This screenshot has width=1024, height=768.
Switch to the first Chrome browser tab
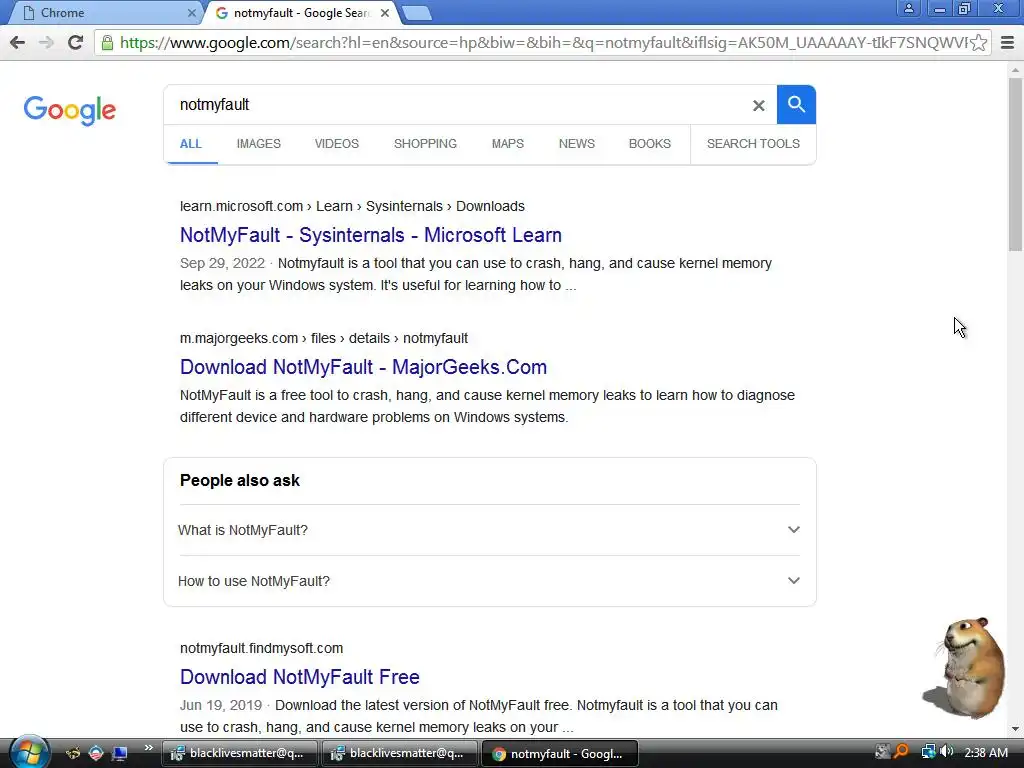[x=108, y=13]
